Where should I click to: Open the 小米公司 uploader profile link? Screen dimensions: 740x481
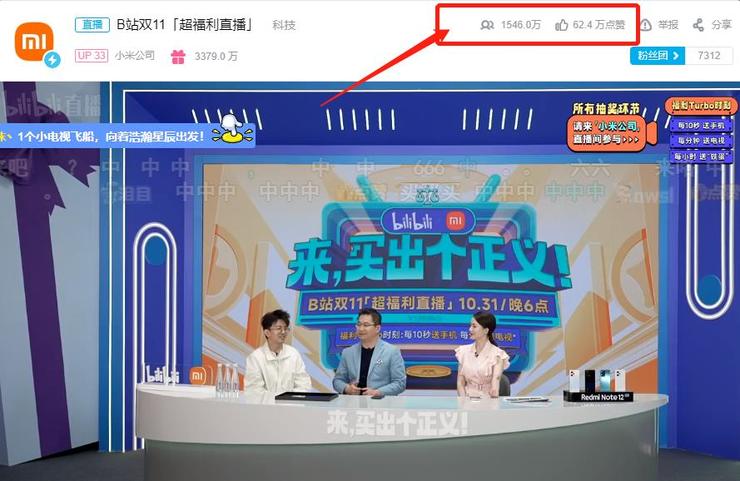[135, 56]
